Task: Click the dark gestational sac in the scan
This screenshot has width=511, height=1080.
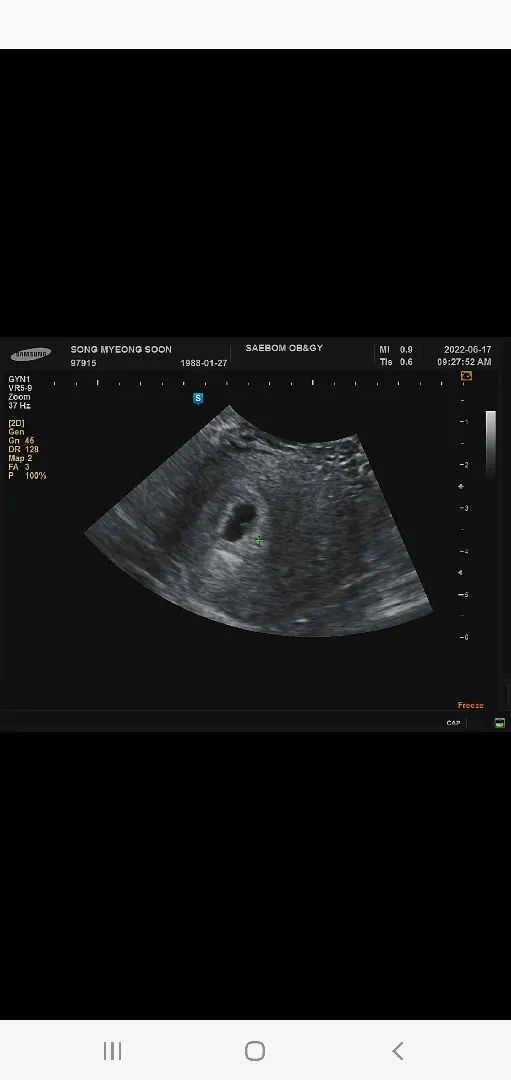Action: pyautogui.click(x=238, y=521)
